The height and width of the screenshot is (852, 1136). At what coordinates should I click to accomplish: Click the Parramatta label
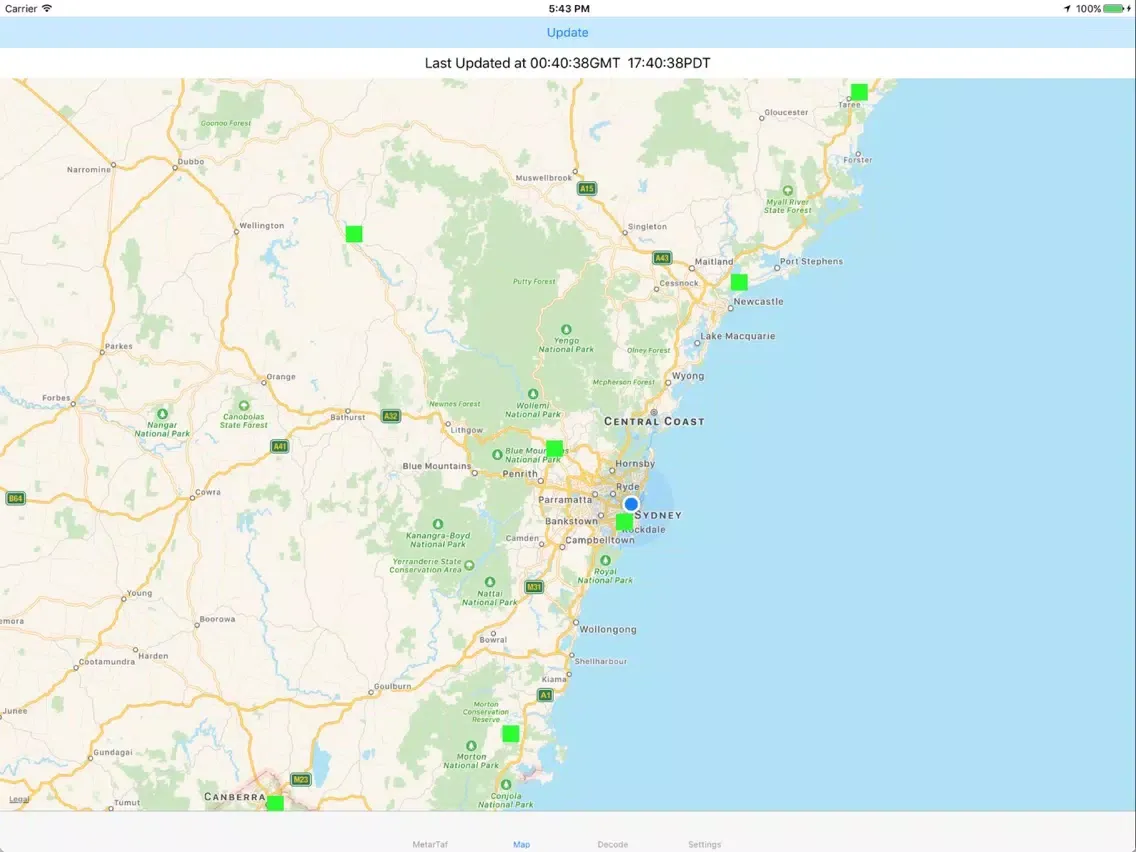565,500
